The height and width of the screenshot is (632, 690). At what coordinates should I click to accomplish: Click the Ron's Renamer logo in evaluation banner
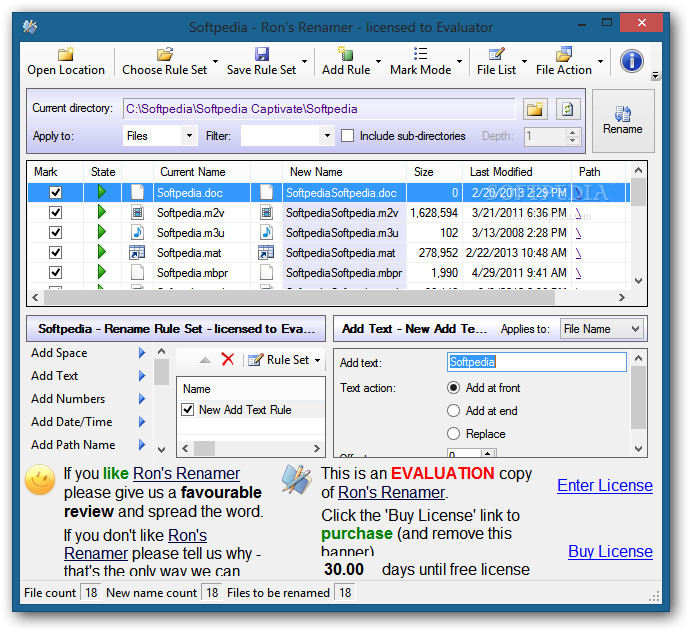click(x=297, y=479)
